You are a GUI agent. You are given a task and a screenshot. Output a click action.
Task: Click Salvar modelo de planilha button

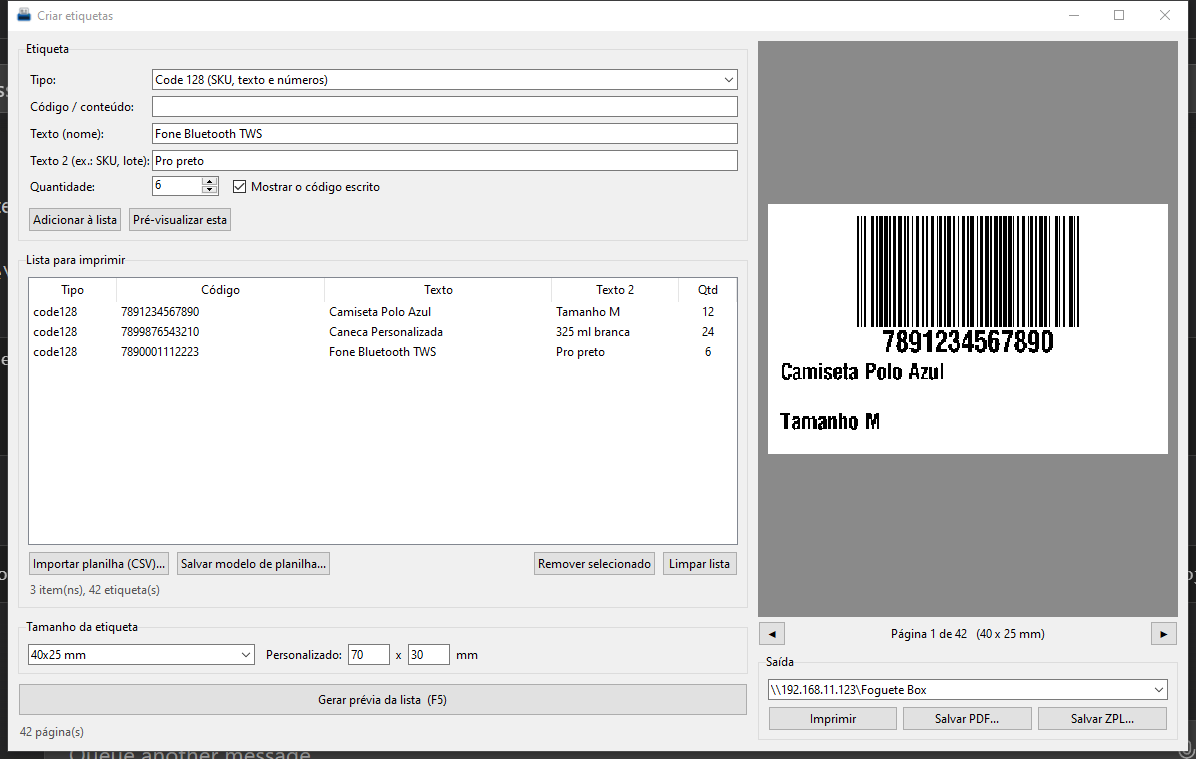coord(253,564)
